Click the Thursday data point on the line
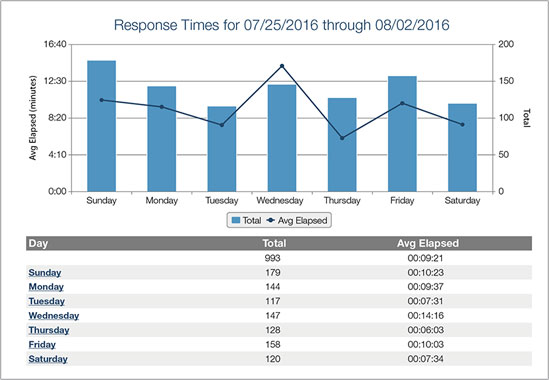The height and width of the screenshot is (380, 549). (x=342, y=138)
